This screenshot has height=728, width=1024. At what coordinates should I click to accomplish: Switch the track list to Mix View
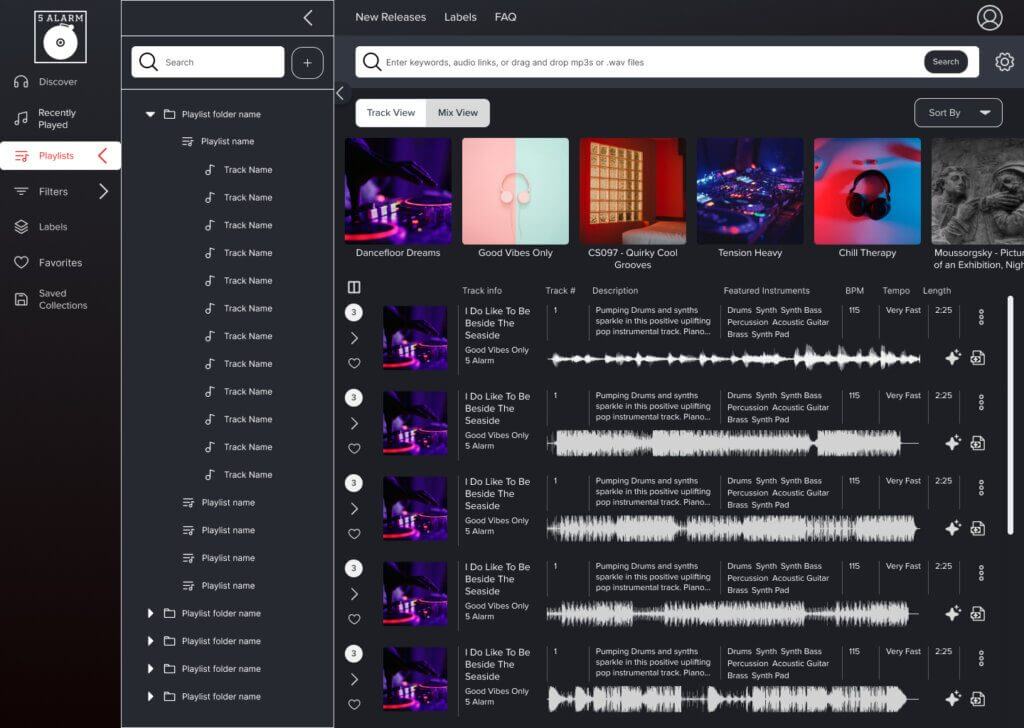click(457, 112)
